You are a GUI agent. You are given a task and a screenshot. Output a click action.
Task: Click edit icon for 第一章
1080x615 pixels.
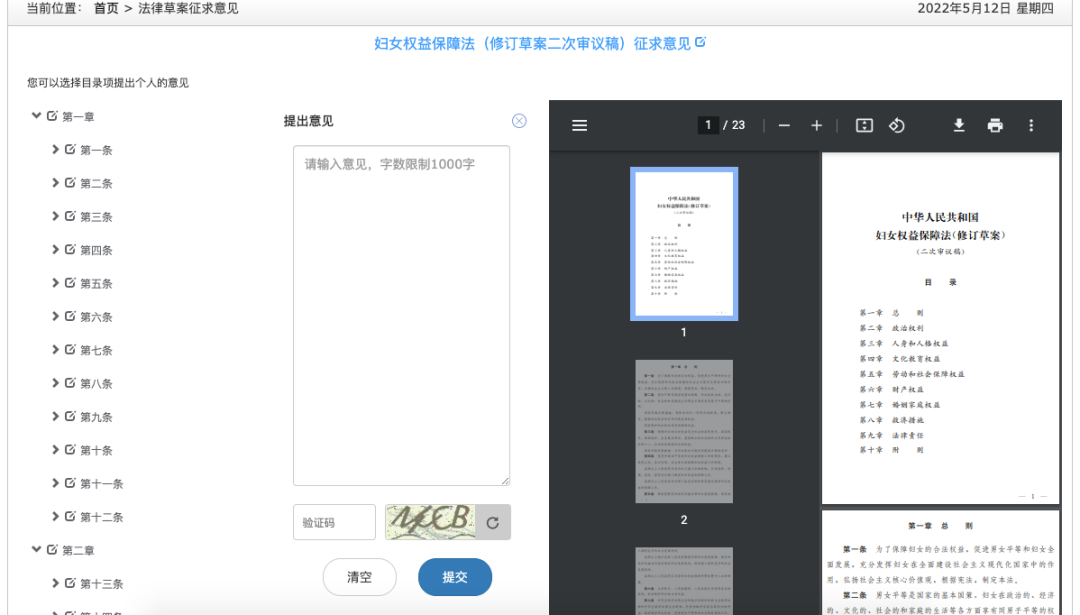(52, 116)
